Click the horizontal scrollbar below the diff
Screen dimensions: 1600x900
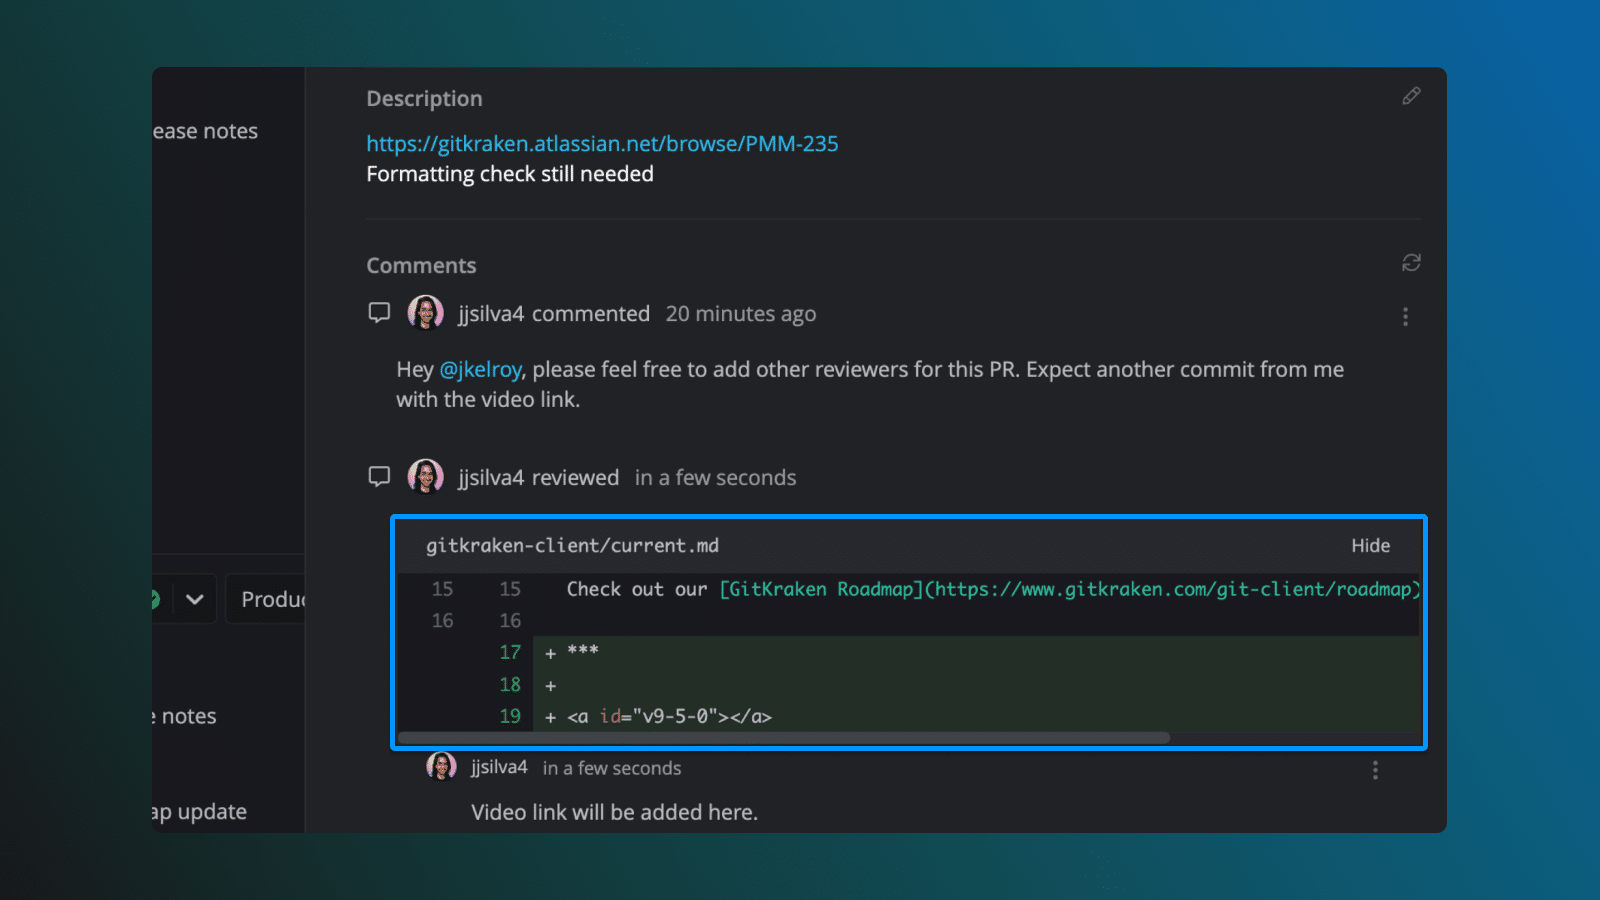[x=785, y=738]
